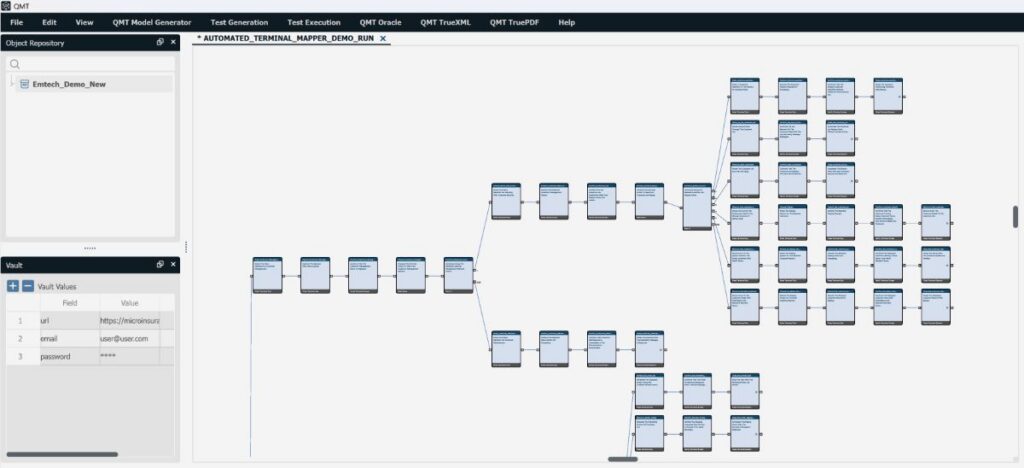Close the Vault panel
The height and width of the screenshot is (468, 1024).
173,264
